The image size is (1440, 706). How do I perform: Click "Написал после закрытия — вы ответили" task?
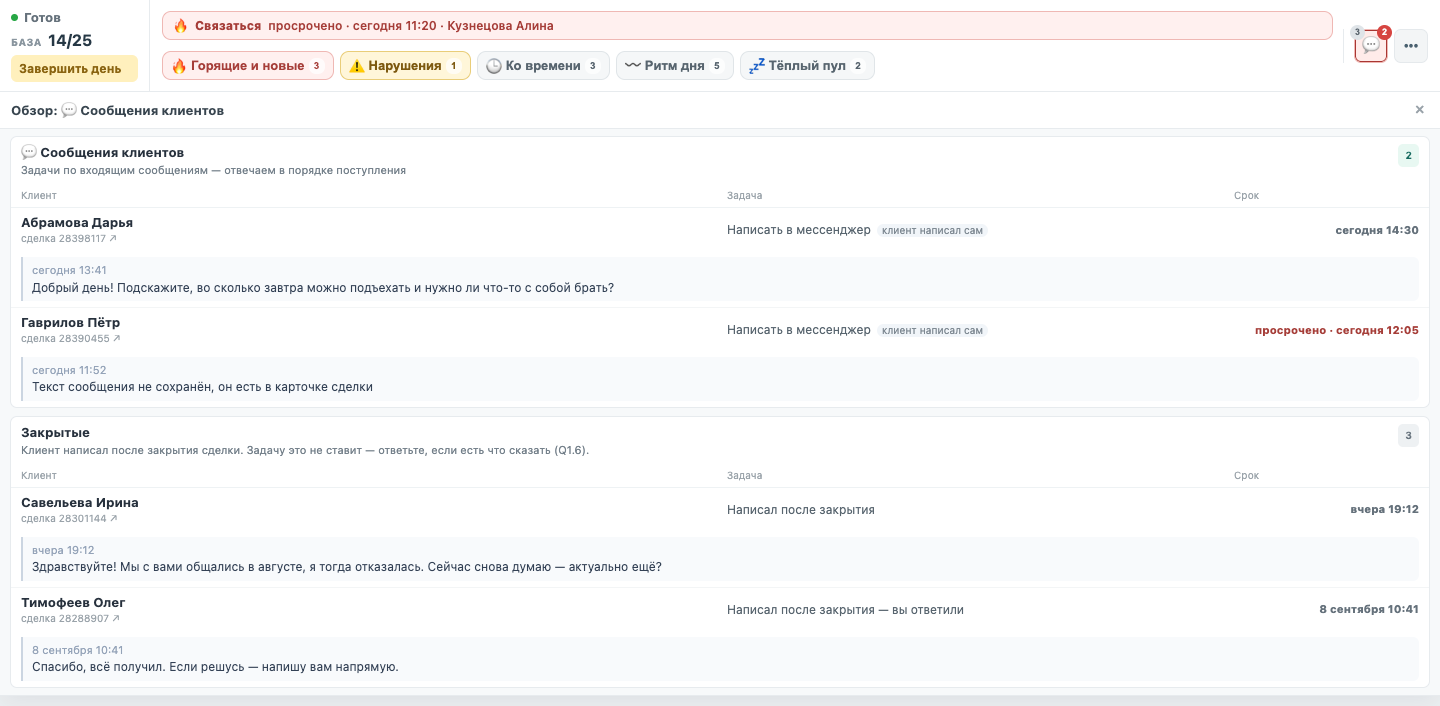click(845, 610)
